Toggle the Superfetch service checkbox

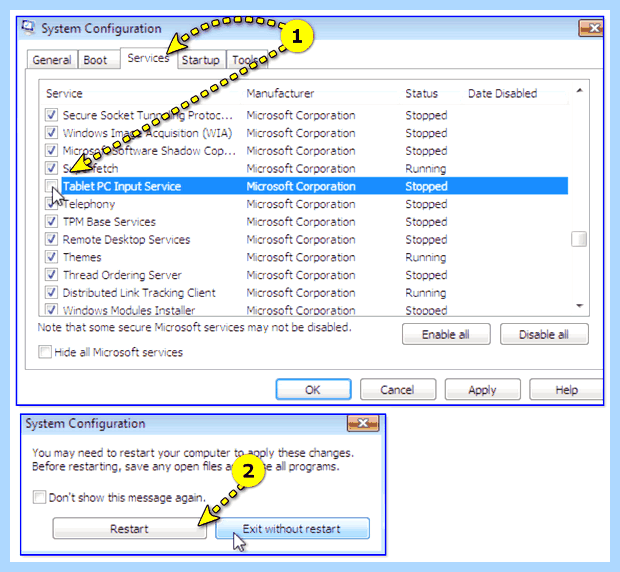(51, 168)
